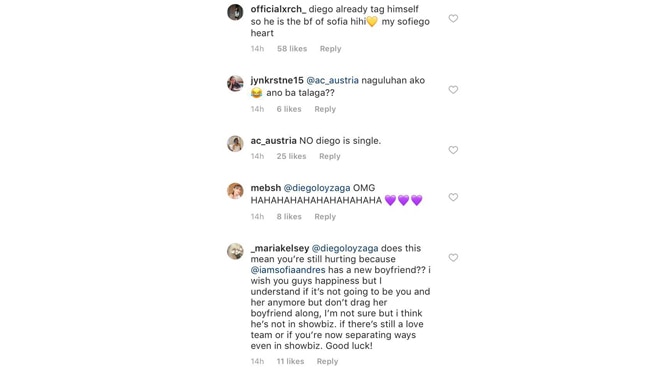Reply to officialxrch_'s comment
This screenshot has height=368, width=660.
330,49
